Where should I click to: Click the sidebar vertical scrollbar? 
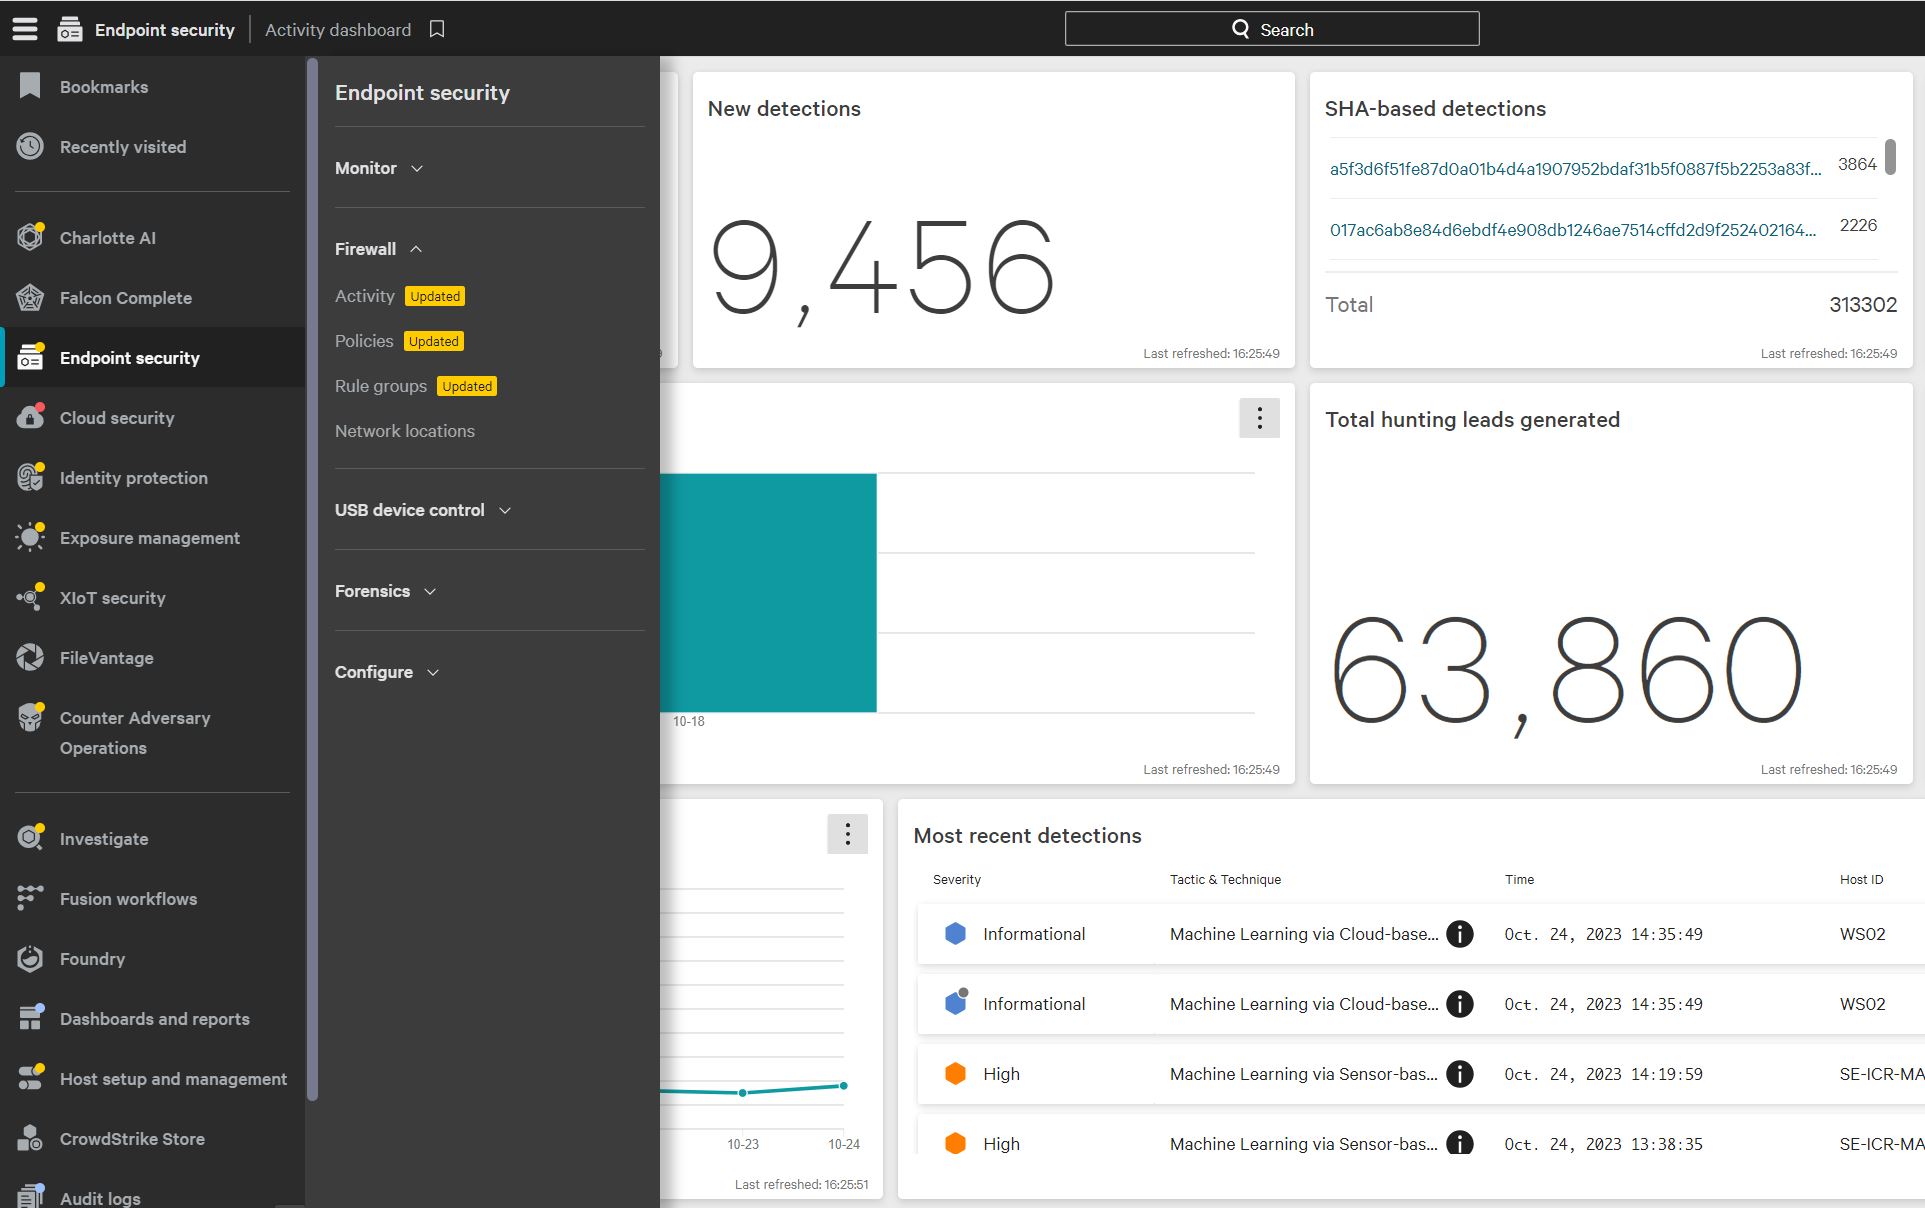click(x=312, y=580)
